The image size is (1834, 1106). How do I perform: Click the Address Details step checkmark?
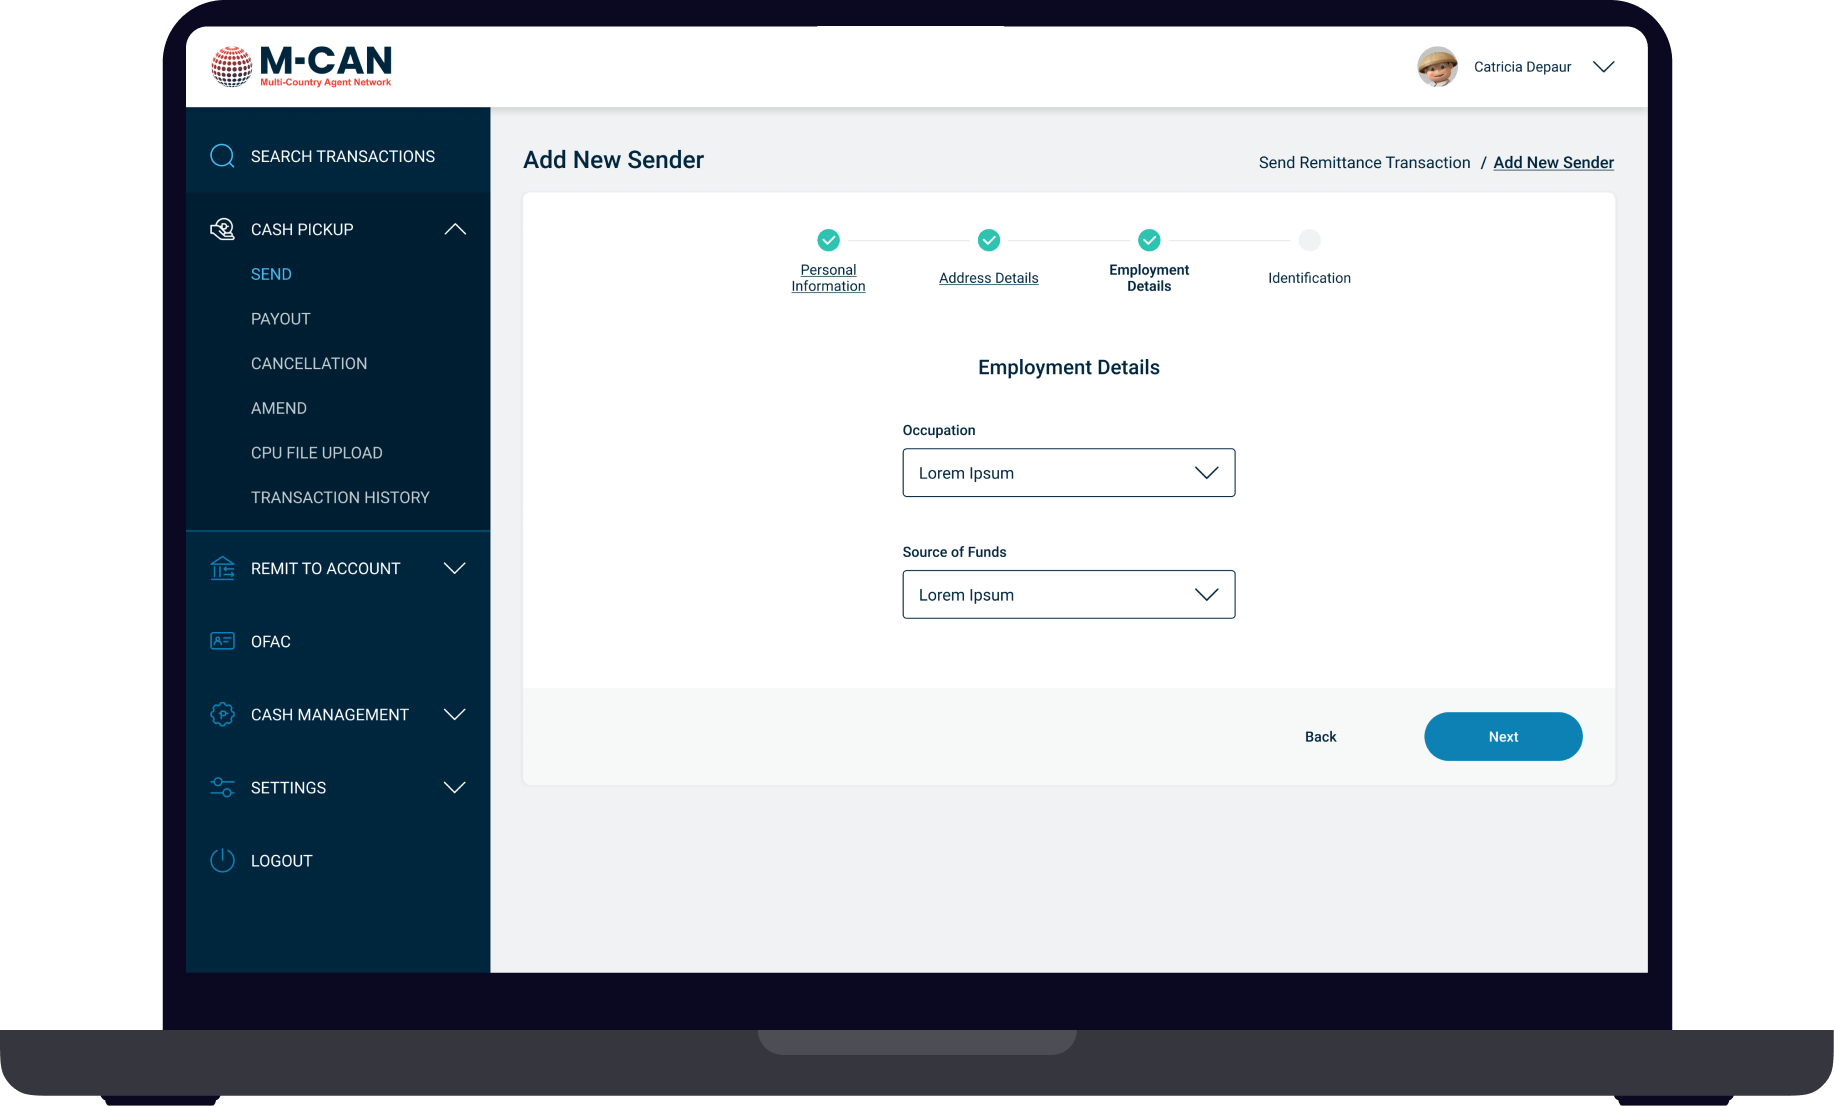[988, 240]
